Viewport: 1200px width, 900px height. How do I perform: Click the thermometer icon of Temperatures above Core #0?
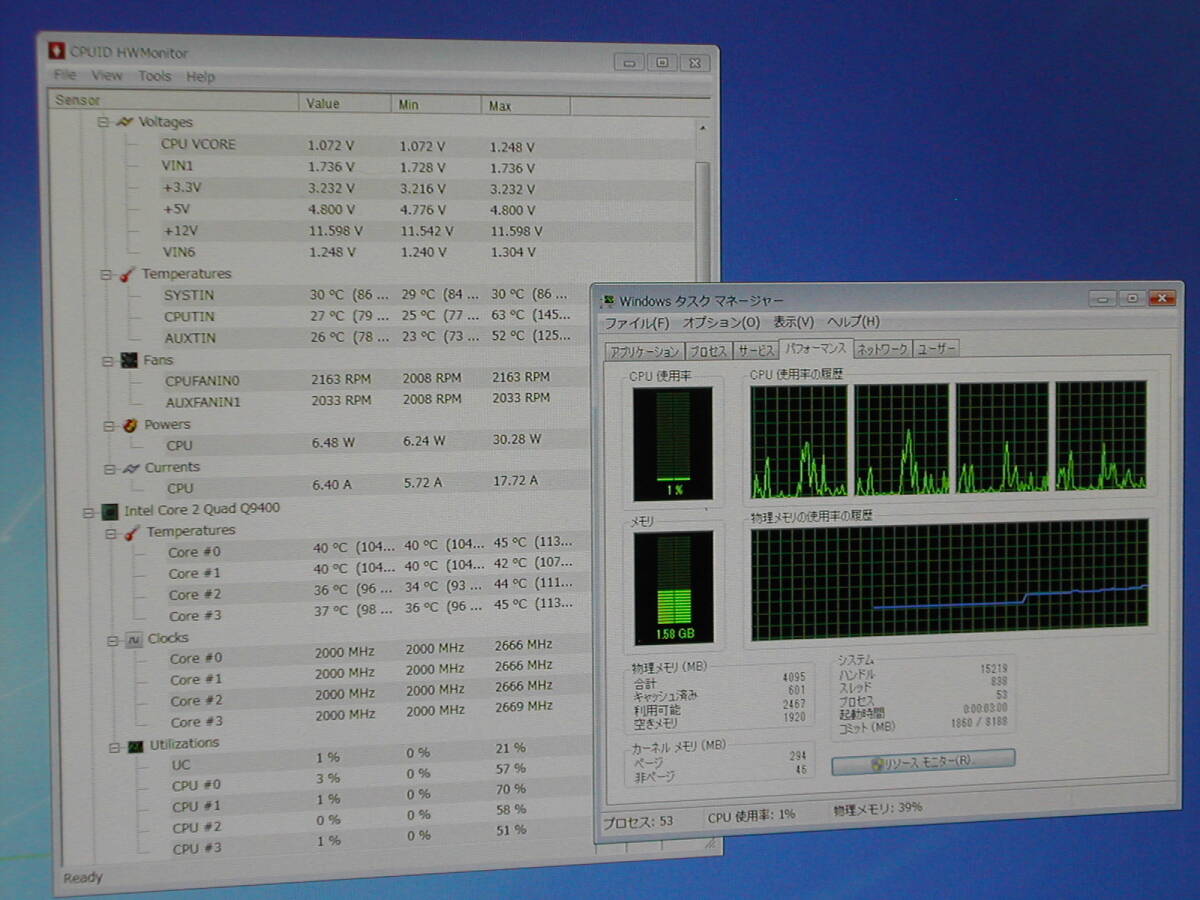coord(132,532)
